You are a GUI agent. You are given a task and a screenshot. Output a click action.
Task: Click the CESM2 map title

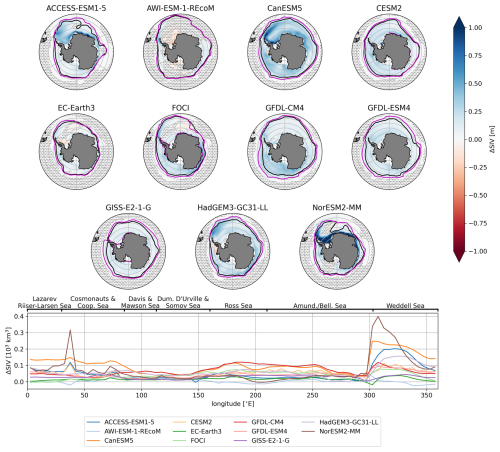tap(389, 8)
